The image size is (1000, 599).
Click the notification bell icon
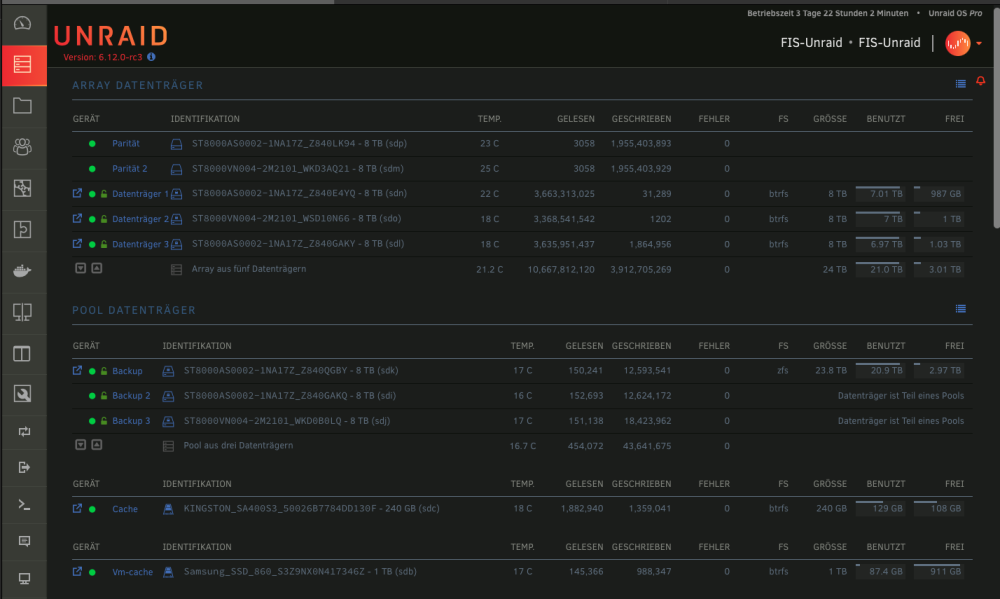pos(981,81)
